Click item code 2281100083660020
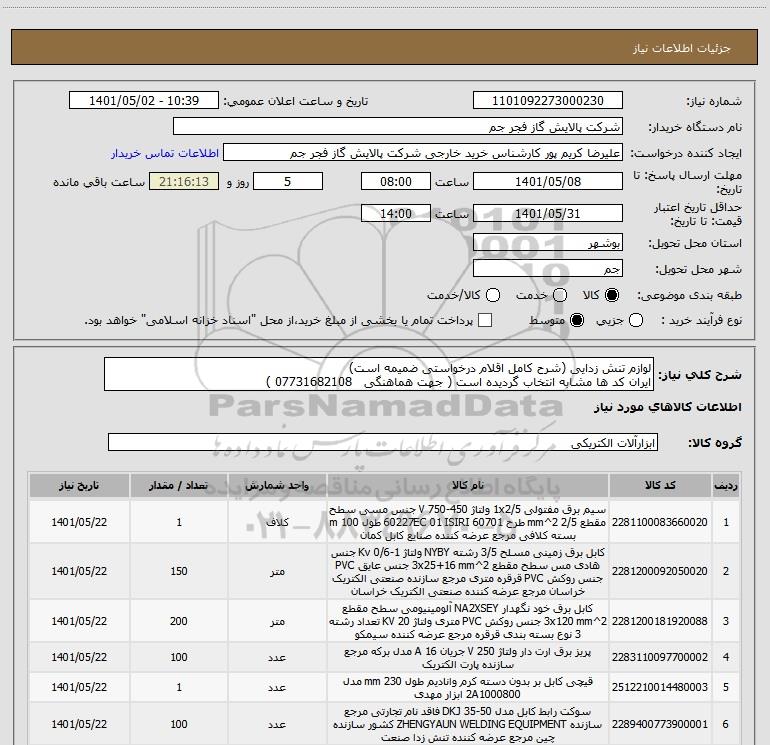This screenshot has height=745, width=770. 660,522
